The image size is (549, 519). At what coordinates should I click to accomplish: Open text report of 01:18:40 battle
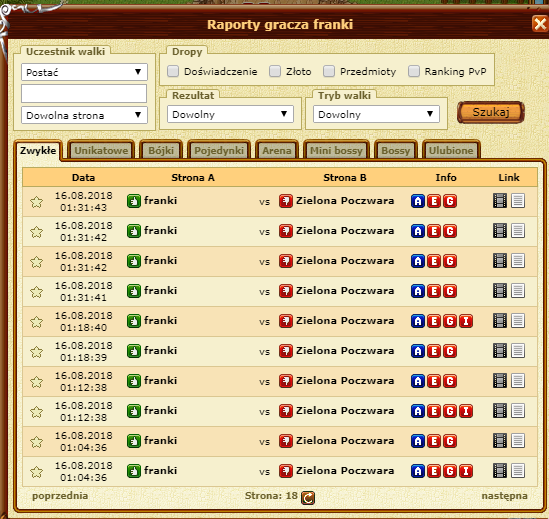pos(518,321)
